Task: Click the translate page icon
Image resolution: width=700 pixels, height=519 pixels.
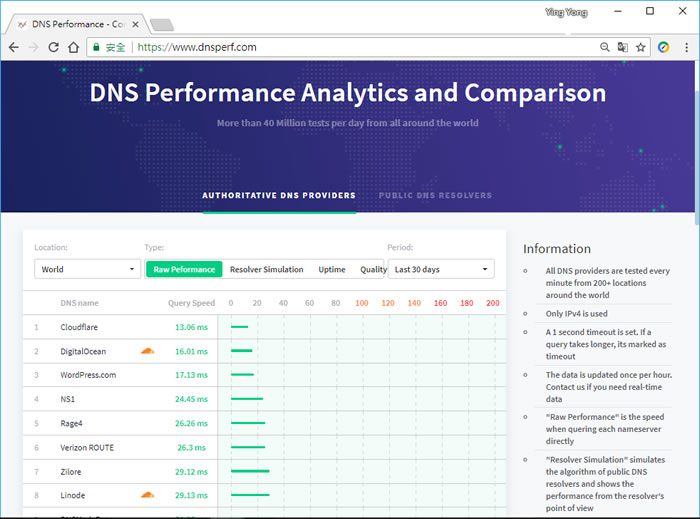Action: tap(622, 47)
